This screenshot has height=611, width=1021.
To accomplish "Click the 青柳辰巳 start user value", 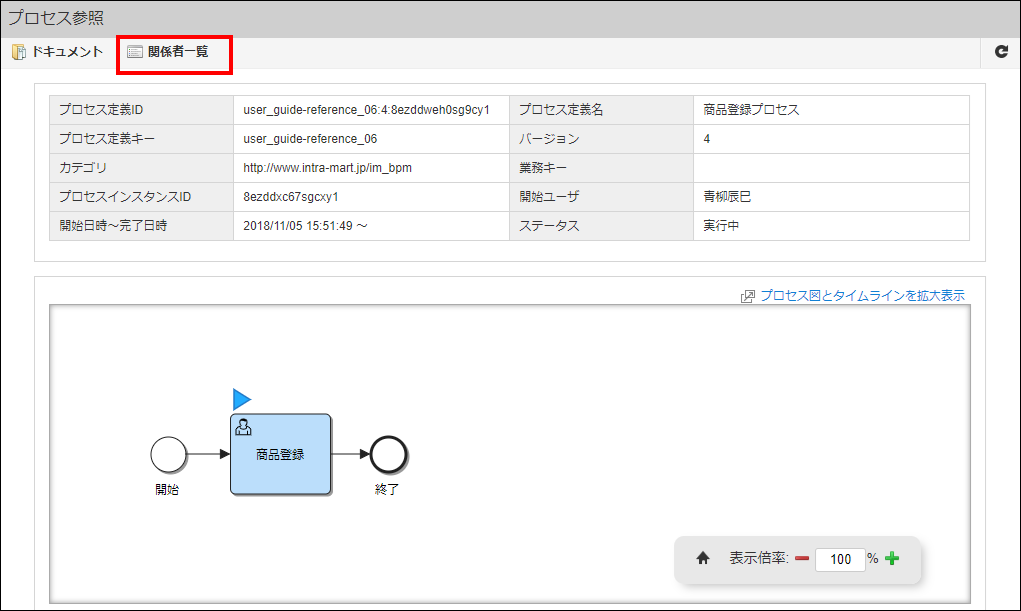I will pyautogui.click(x=727, y=197).
